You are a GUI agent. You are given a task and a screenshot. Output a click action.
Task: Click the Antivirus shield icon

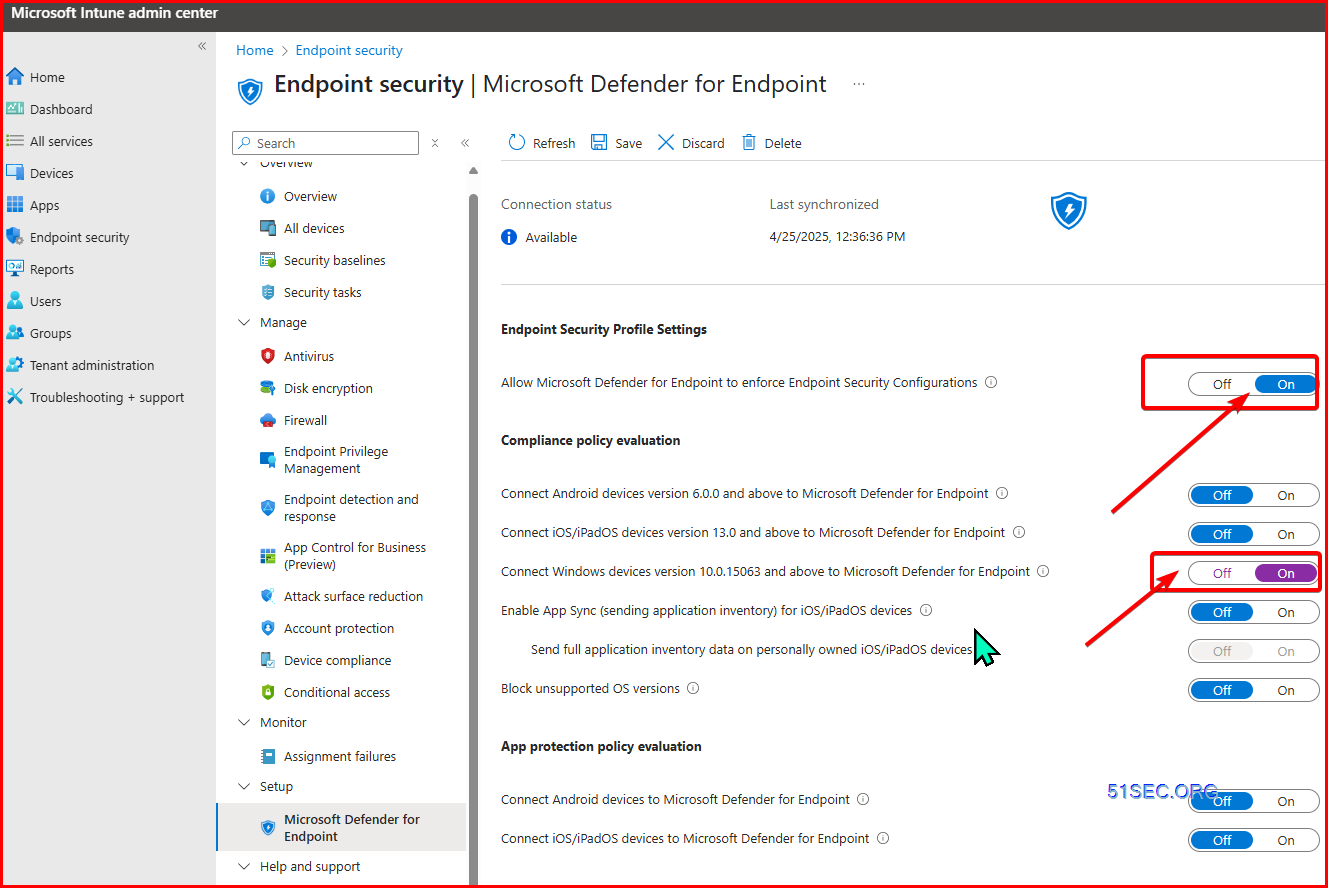click(268, 356)
